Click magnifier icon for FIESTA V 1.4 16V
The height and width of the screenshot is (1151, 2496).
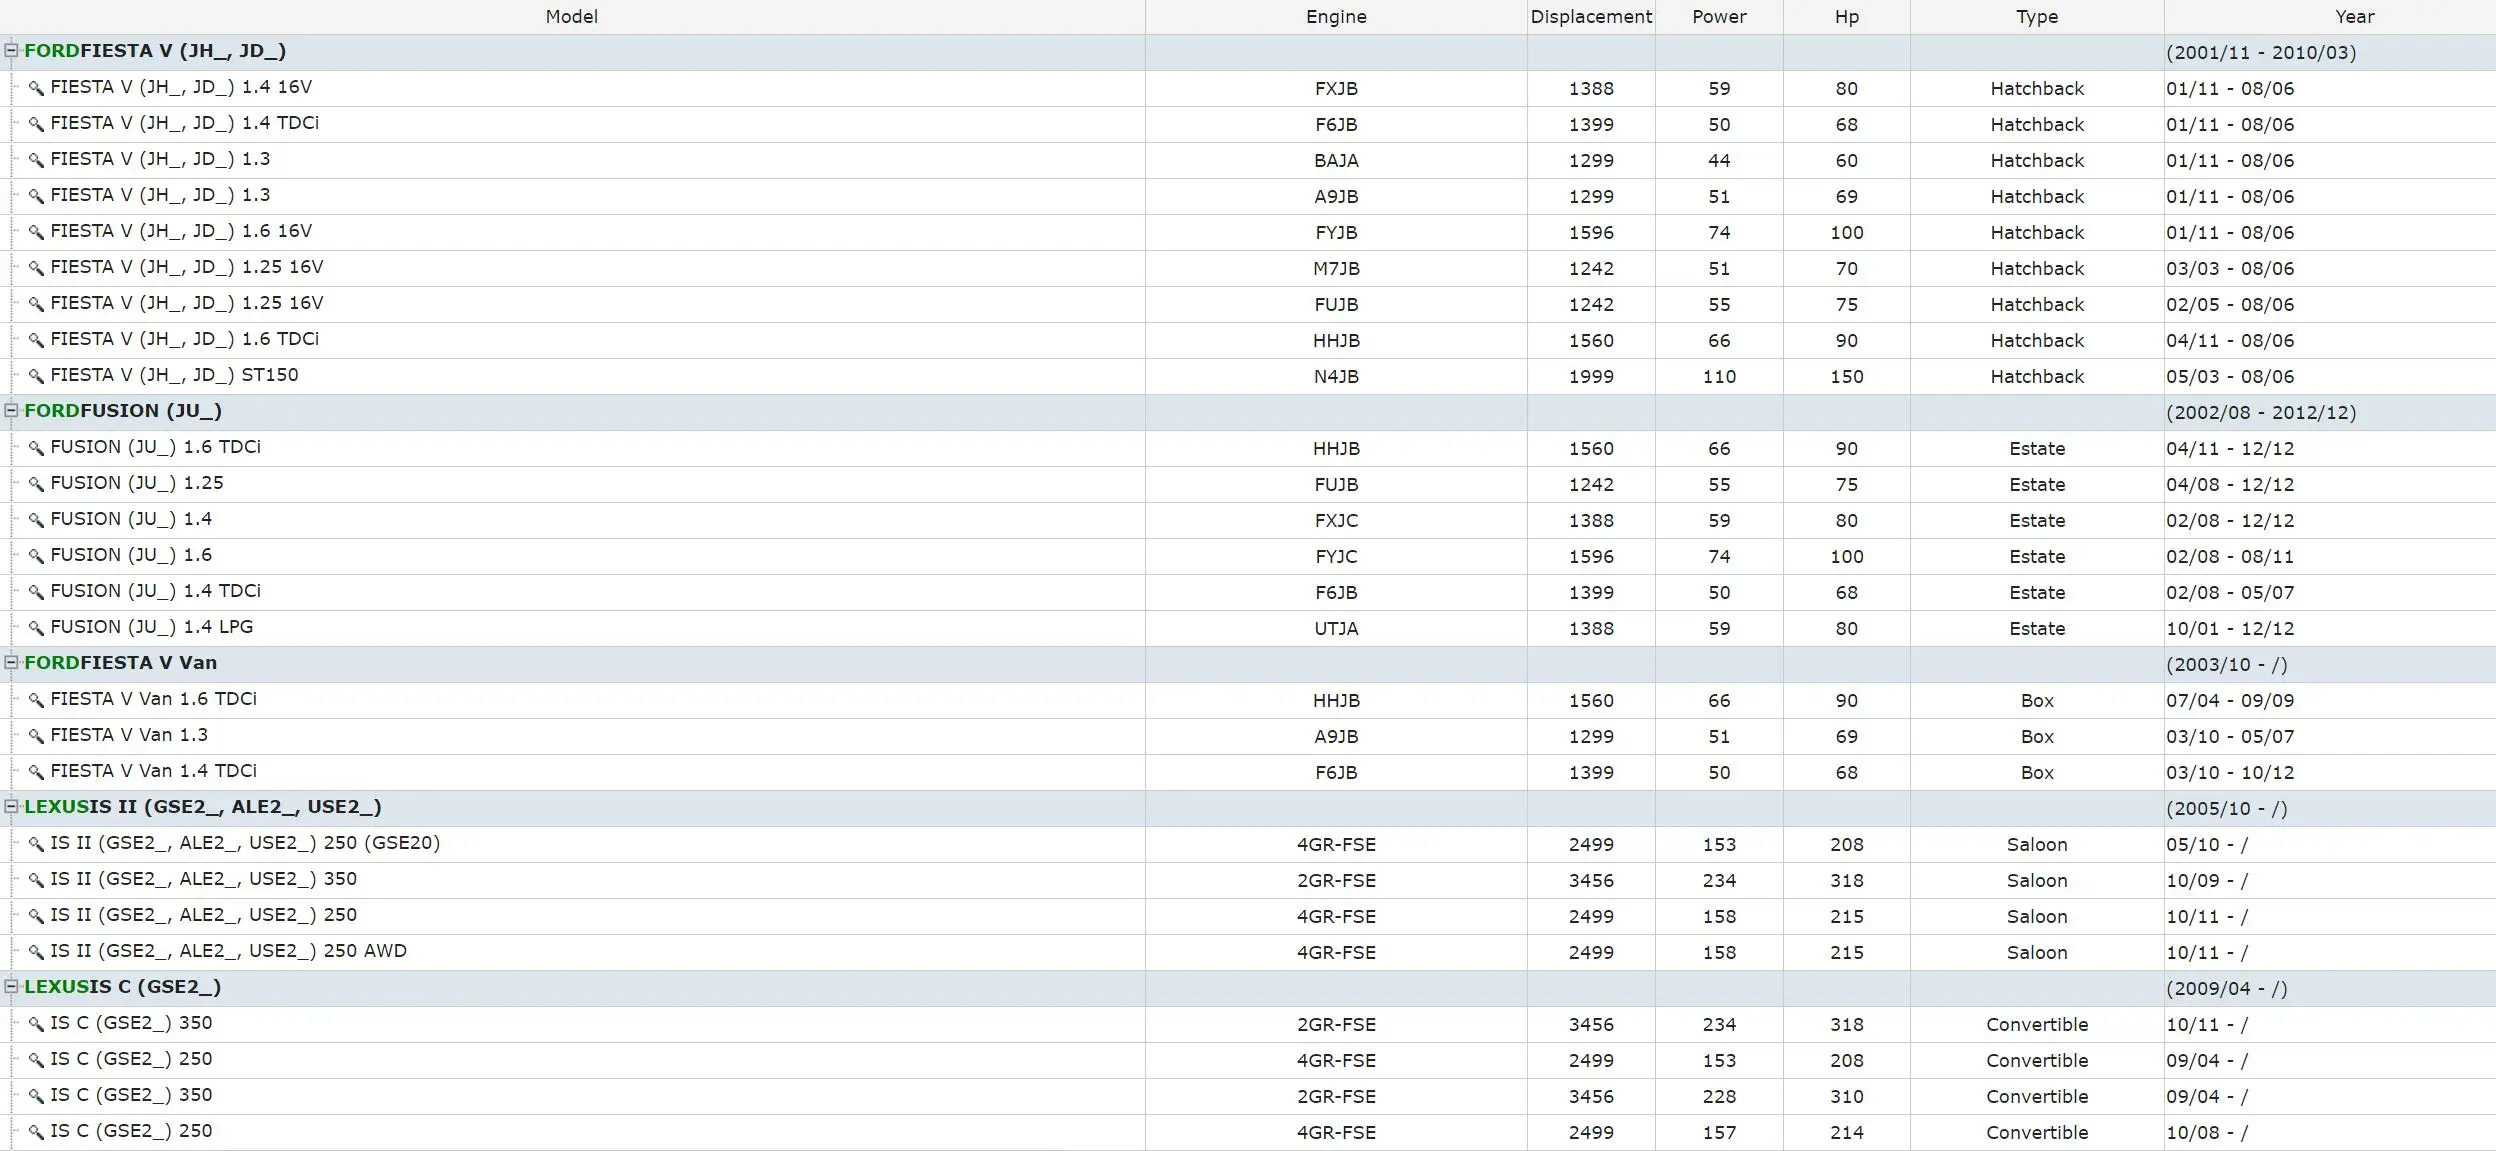[36, 88]
